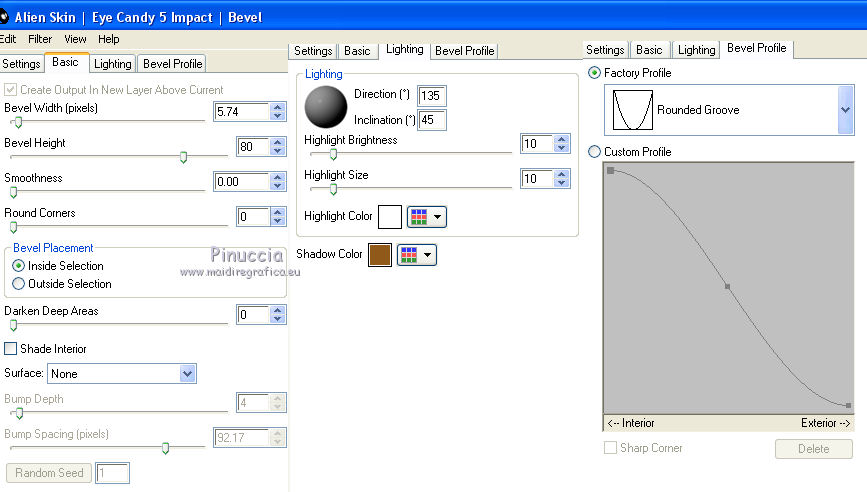
Task: Toggle the Sharp Corner checkbox
Action: point(610,447)
